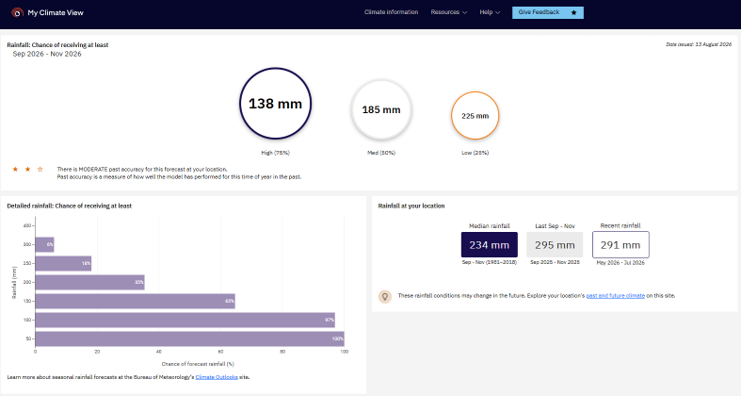Expand the Help dropdown menu

[x=490, y=12]
